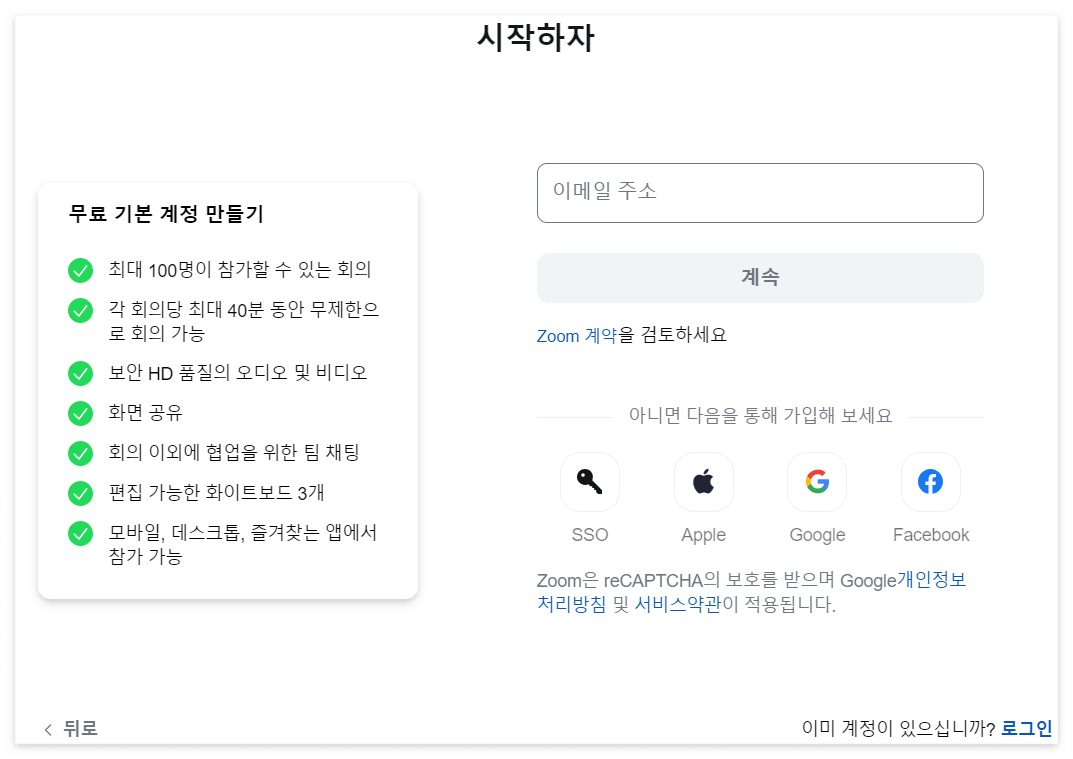Sign up using the SSO key icon
1073x759 pixels.
tap(589, 482)
